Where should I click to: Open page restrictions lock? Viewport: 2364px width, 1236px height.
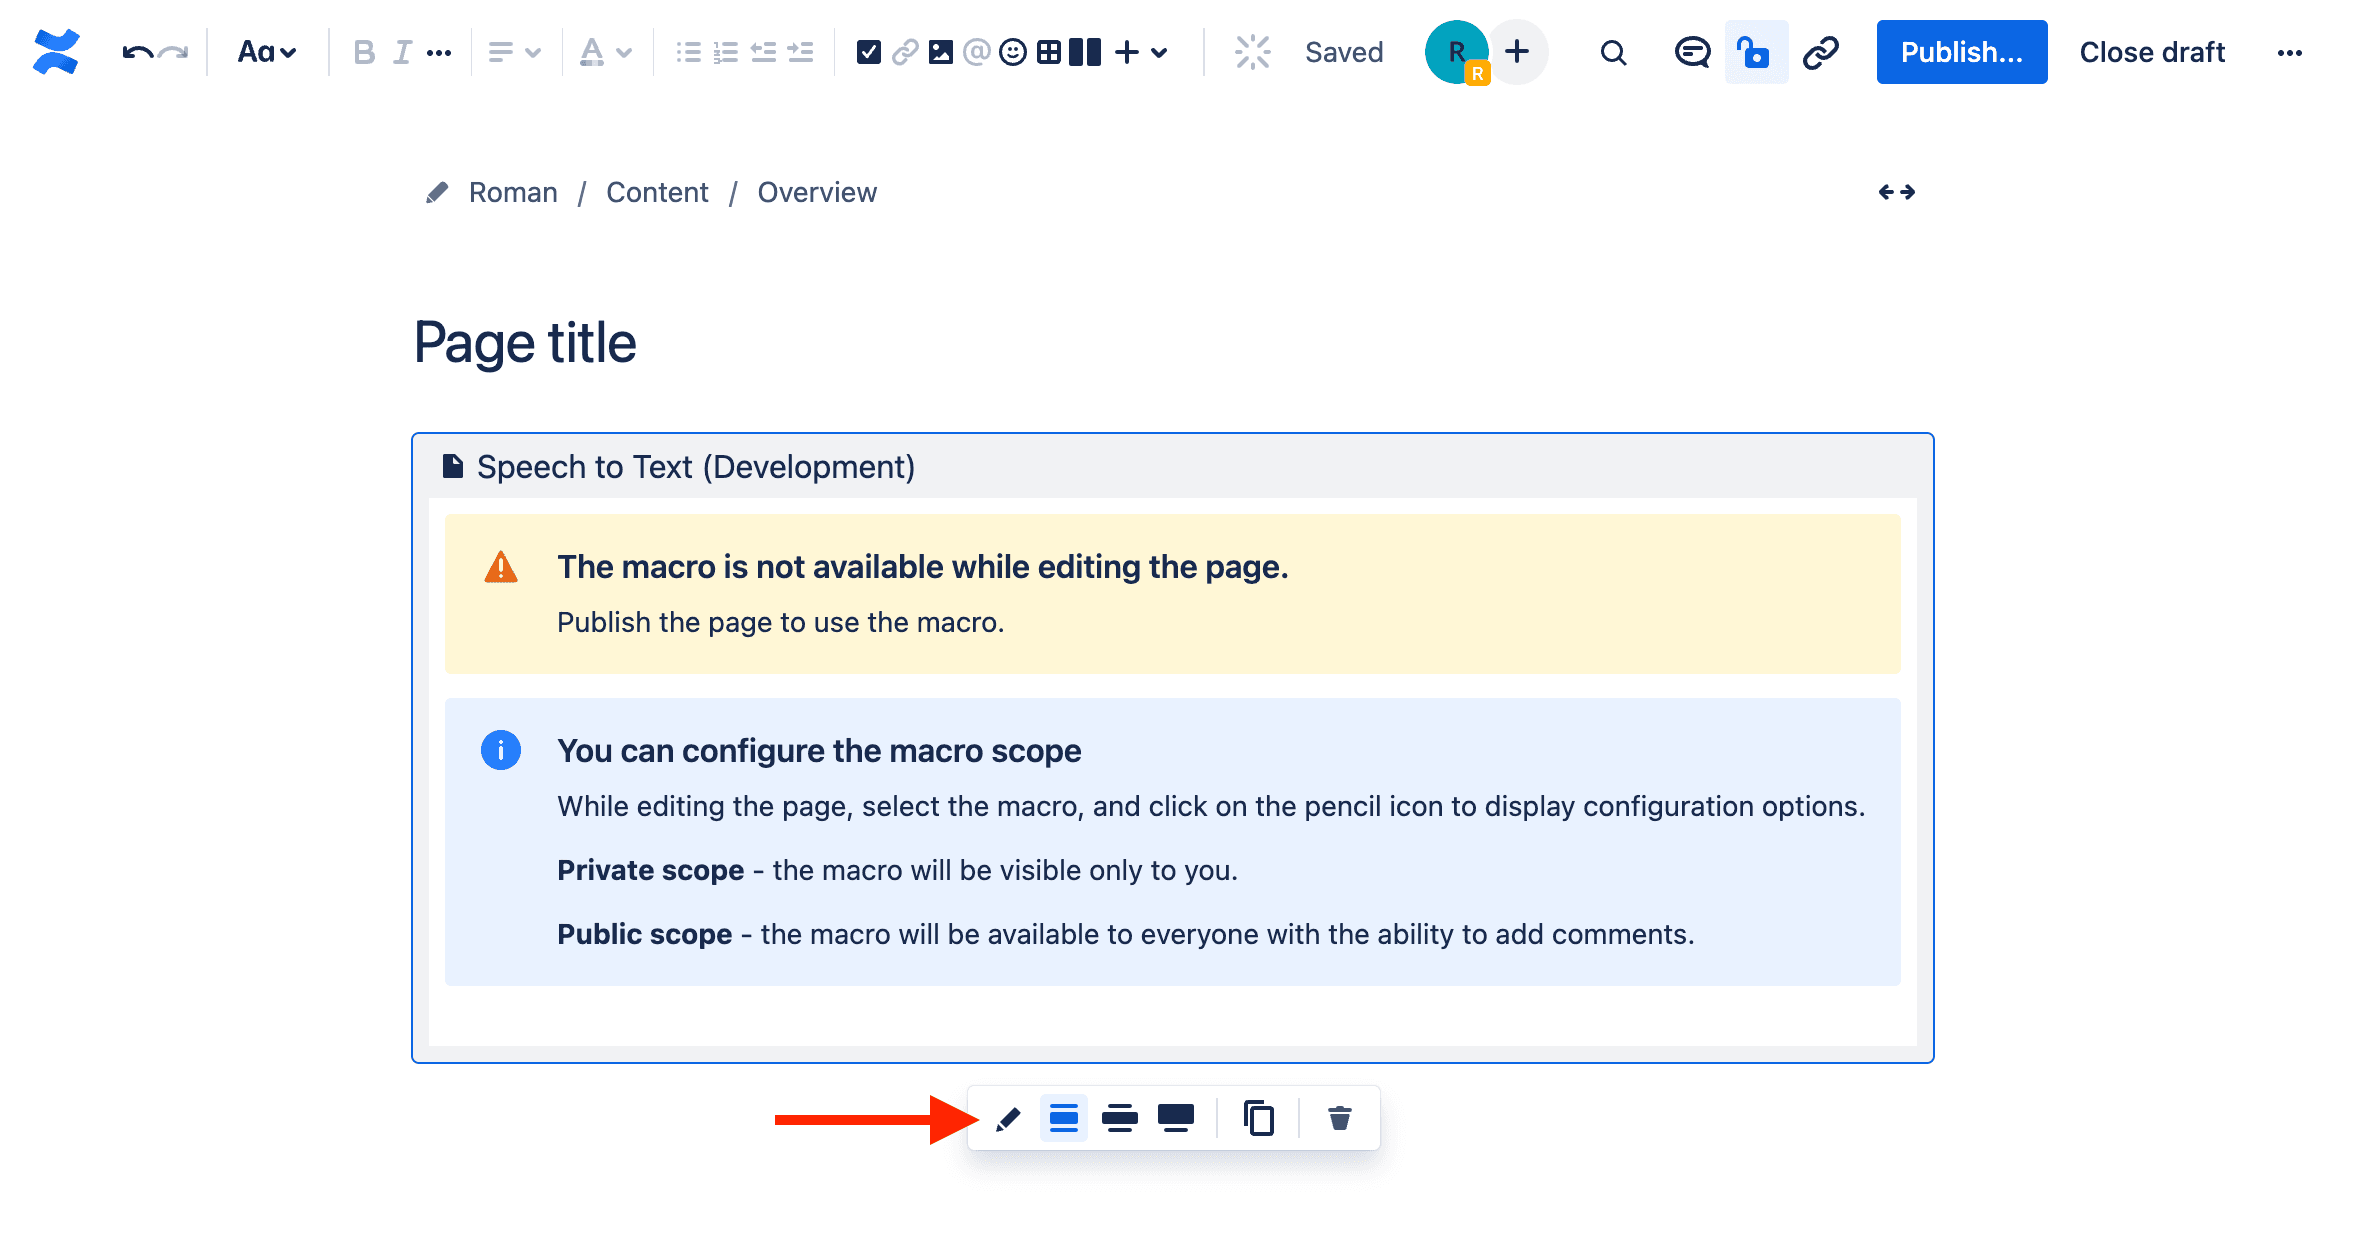1756,52
